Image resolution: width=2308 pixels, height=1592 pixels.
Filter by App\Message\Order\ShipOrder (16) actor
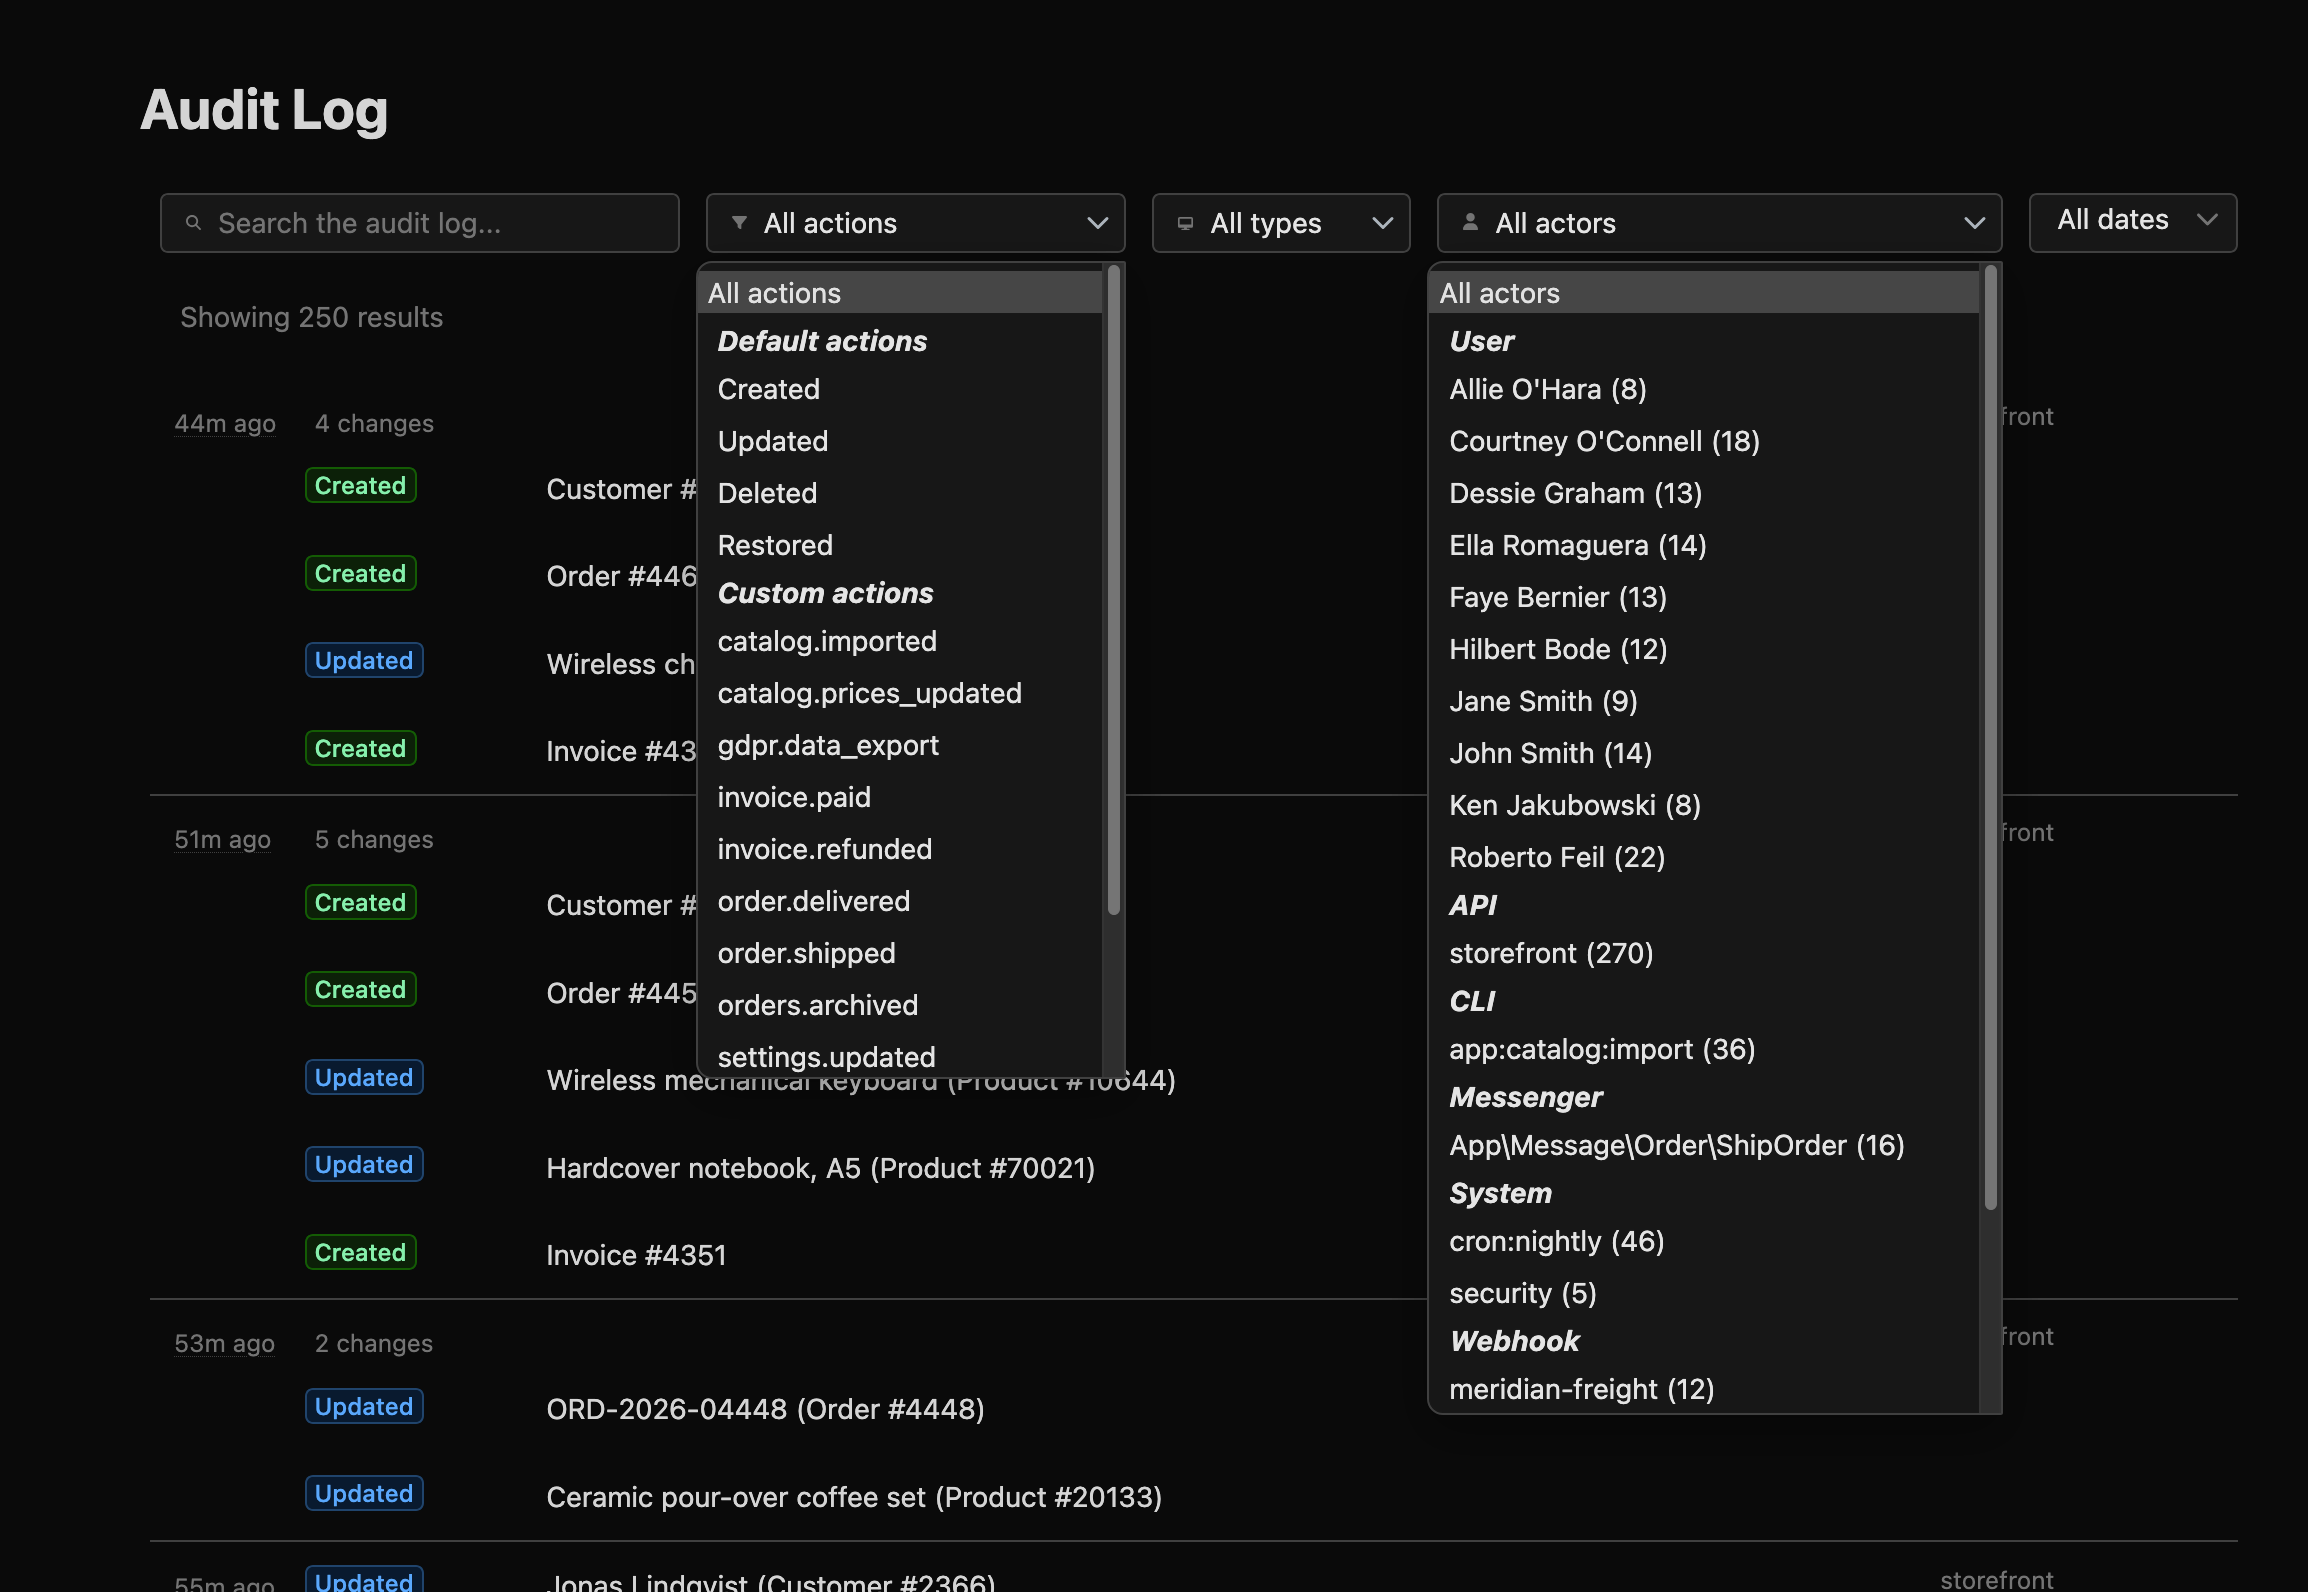pyautogui.click(x=1704, y=1145)
